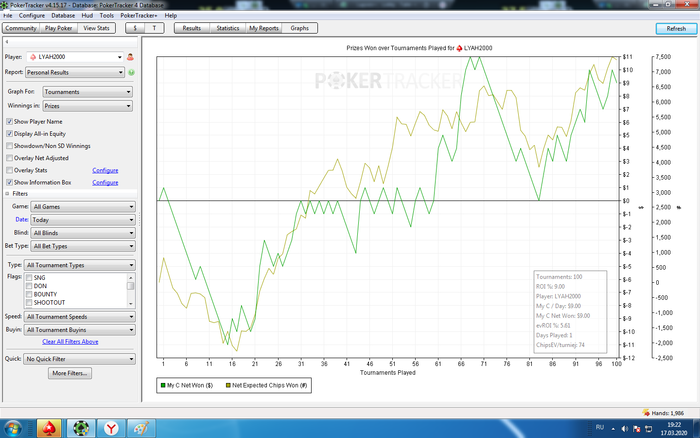Click Configure link next to Overlay Stats

click(x=105, y=170)
